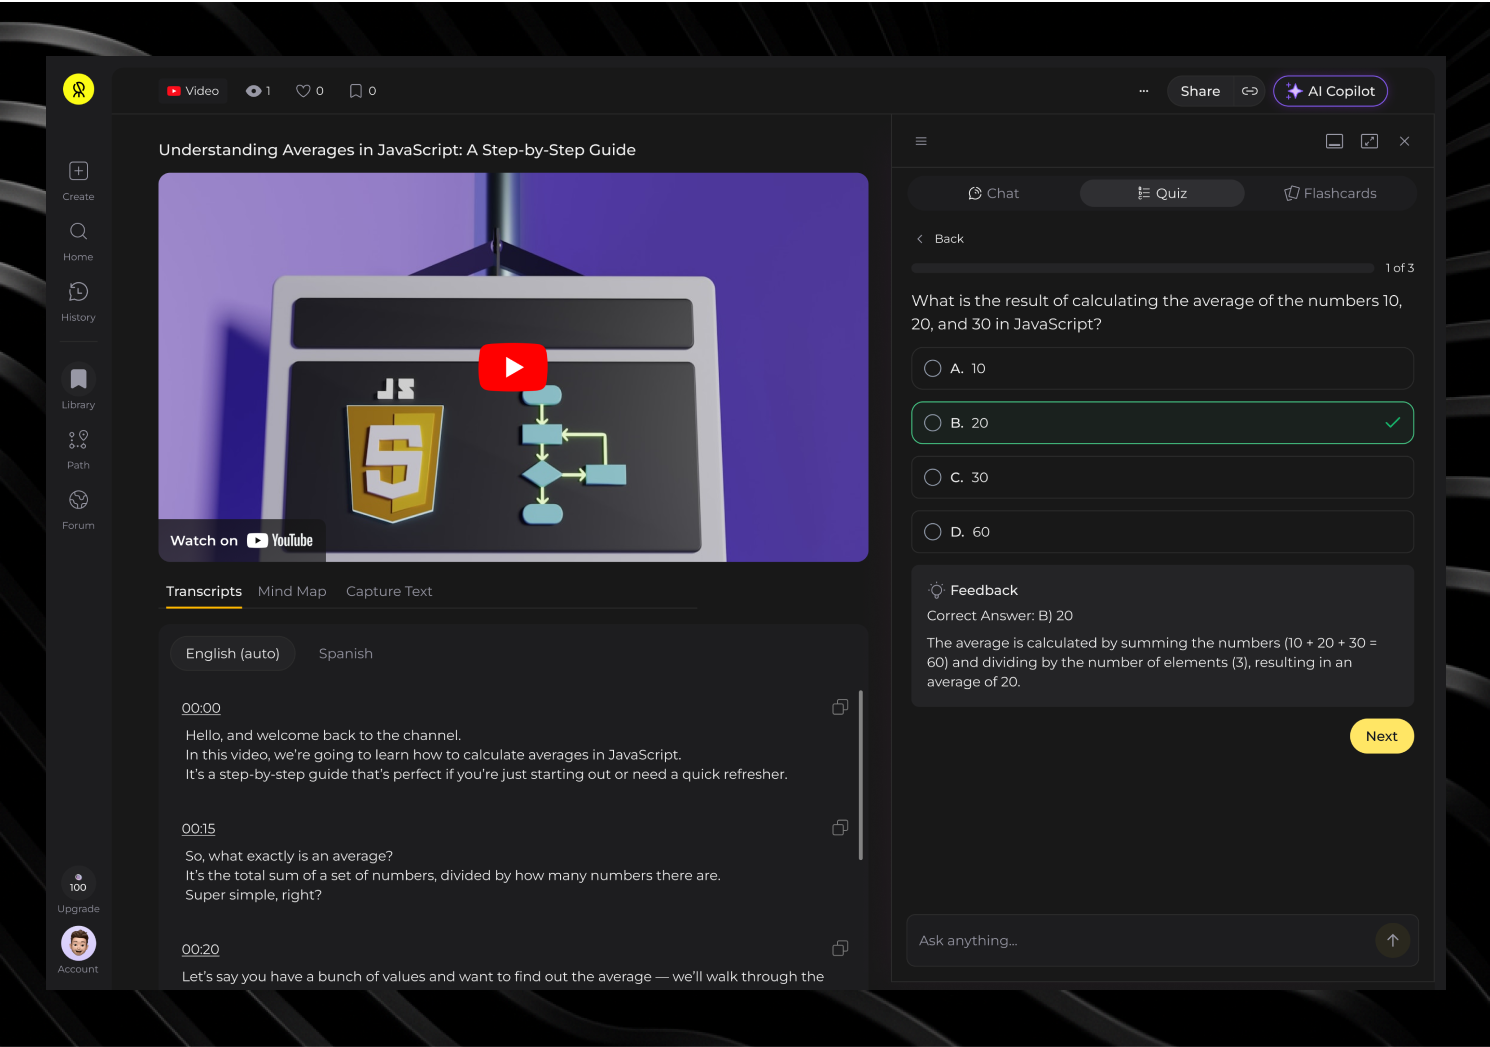1490x1047 pixels.
Task: Click the heart like icon
Action: point(303,91)
